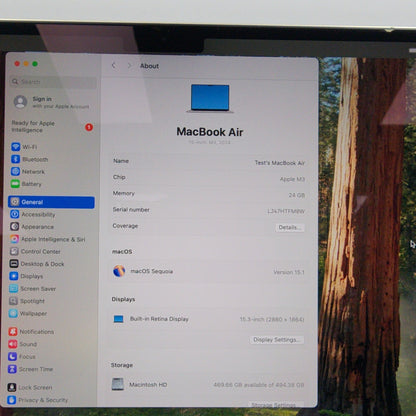Select the Network globe icon
This screenshot has height=416, width=416.
(x=15, y=171)
